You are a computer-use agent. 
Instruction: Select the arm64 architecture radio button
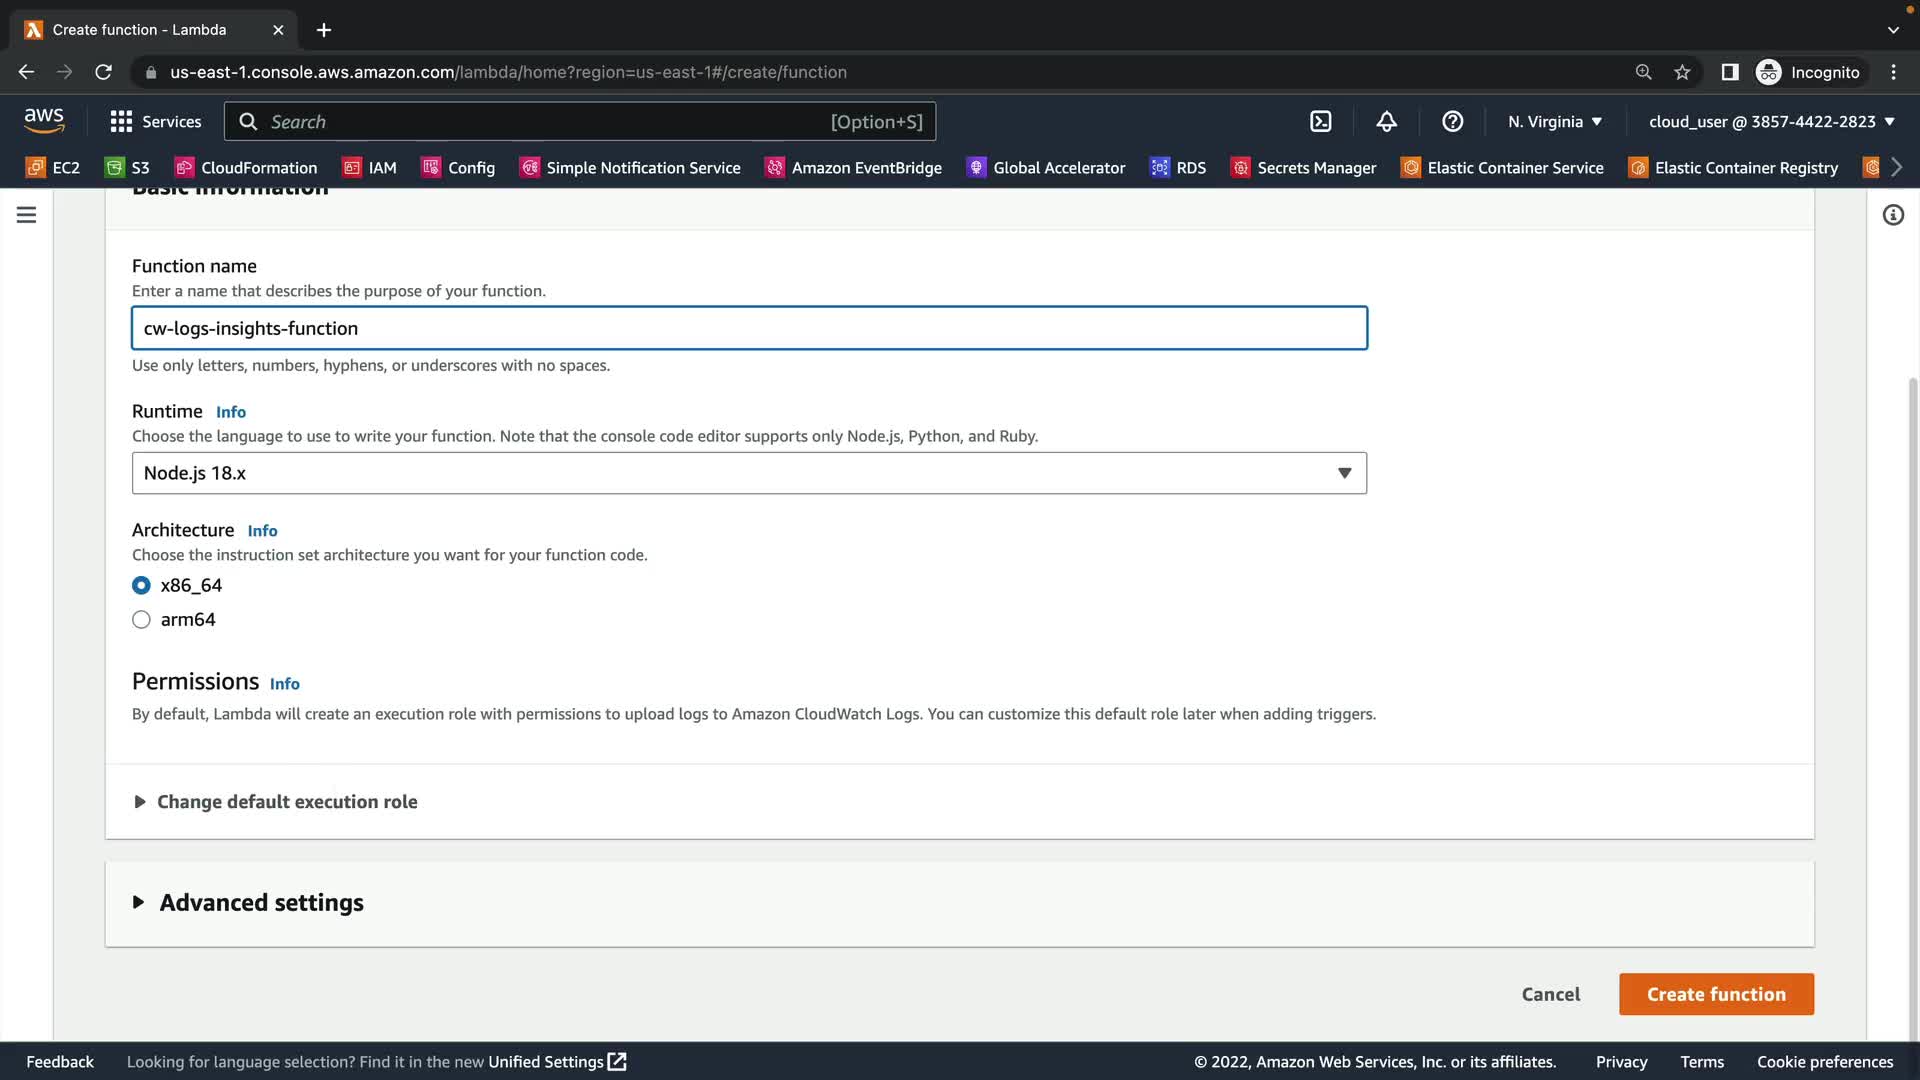tap(141, 619)
